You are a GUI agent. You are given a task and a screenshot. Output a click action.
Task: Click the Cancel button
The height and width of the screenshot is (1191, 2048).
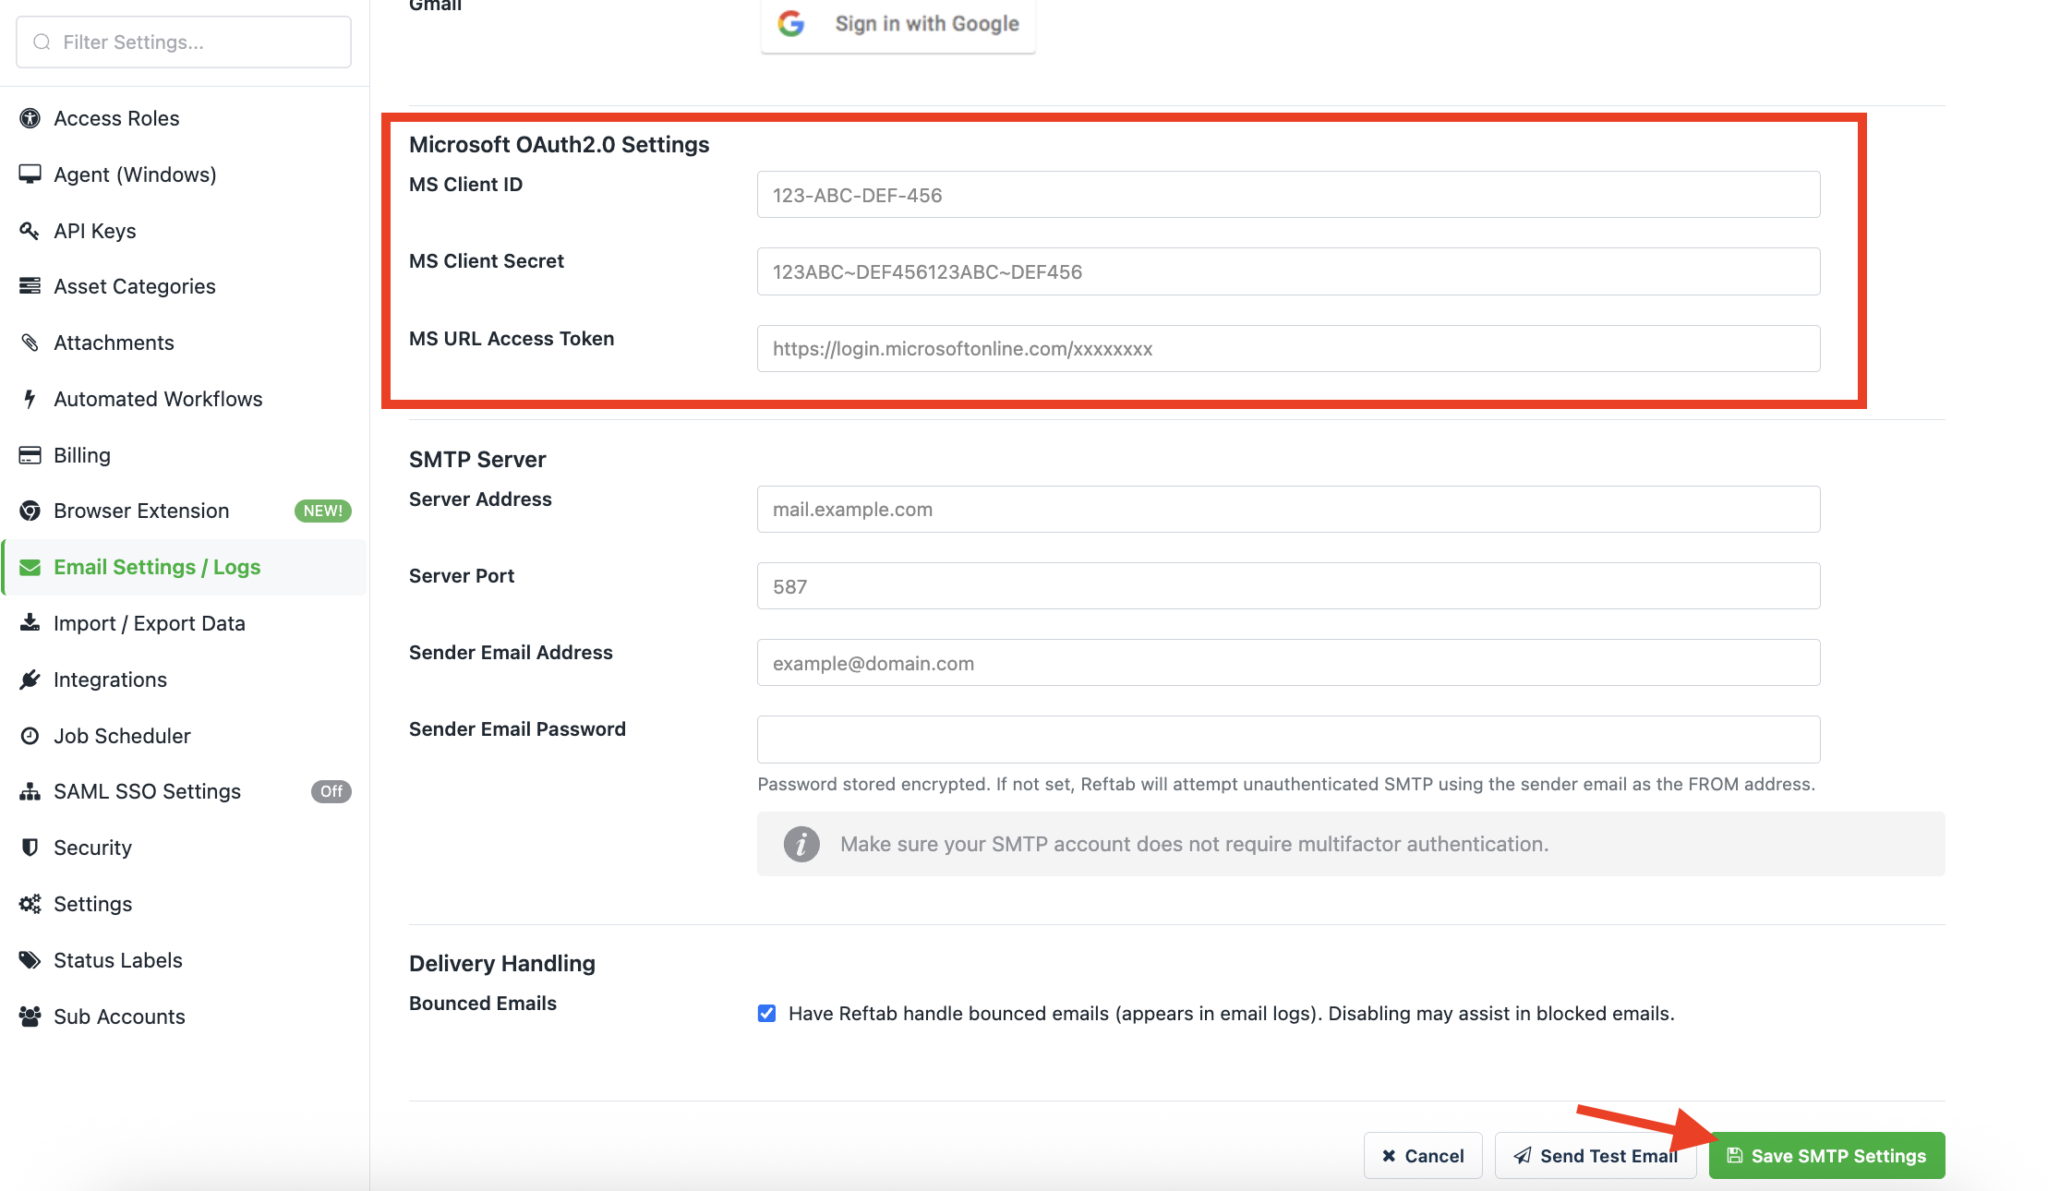pyautogui.click(x=1422, y=1155)
